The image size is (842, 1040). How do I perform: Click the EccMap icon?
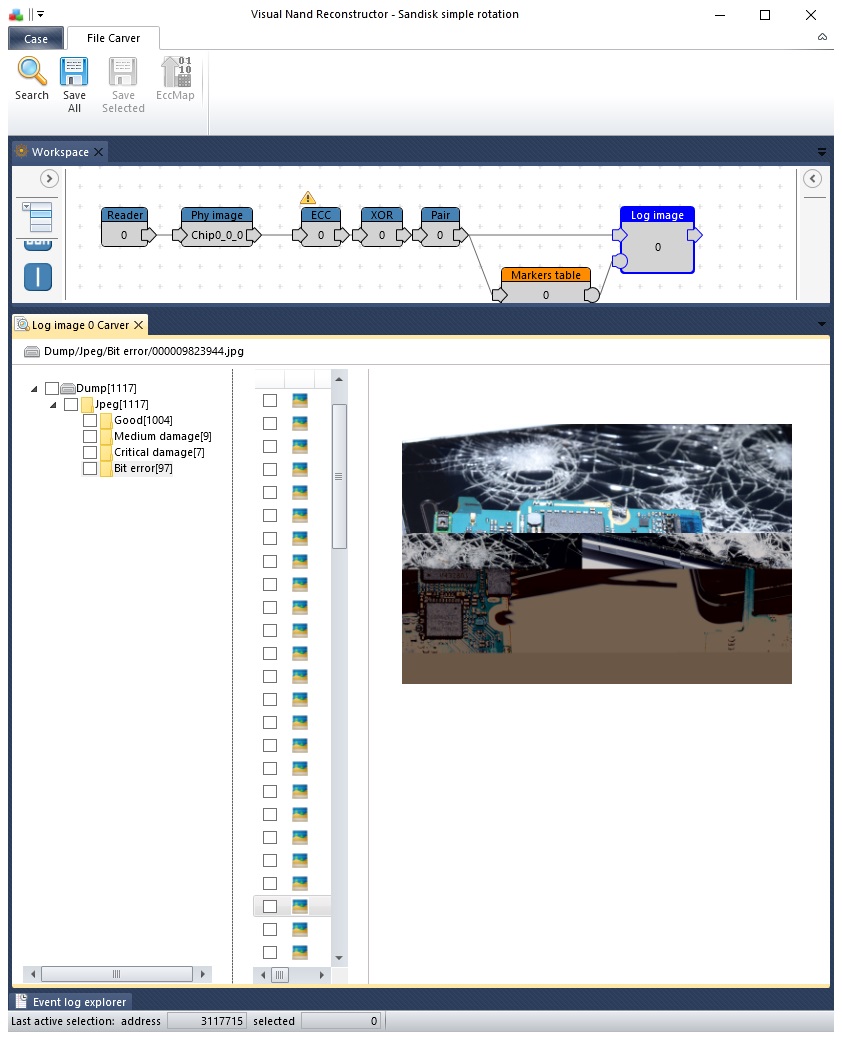pyautogui.click(x=176, y=71)
